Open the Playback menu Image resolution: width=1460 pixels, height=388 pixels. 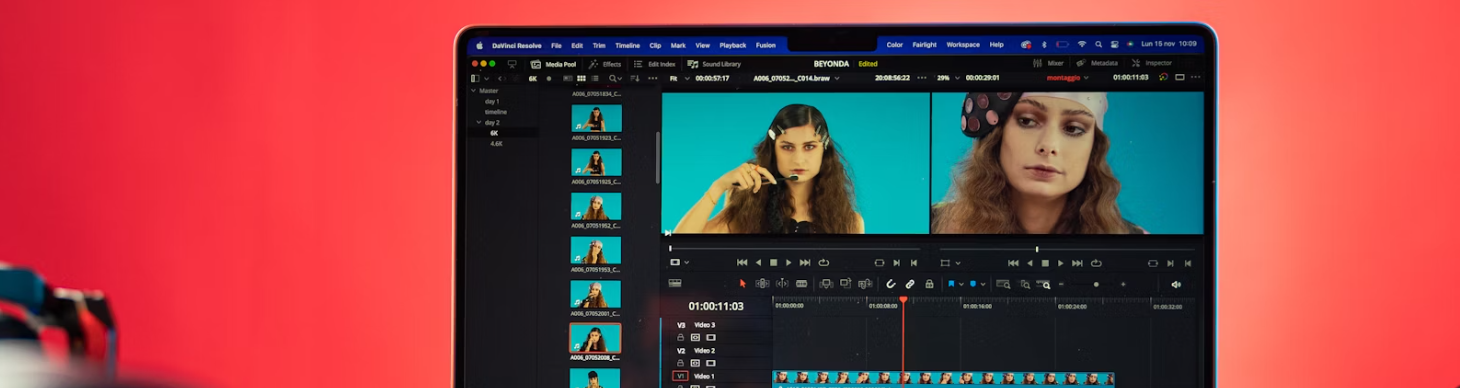[x=733, y=45]
